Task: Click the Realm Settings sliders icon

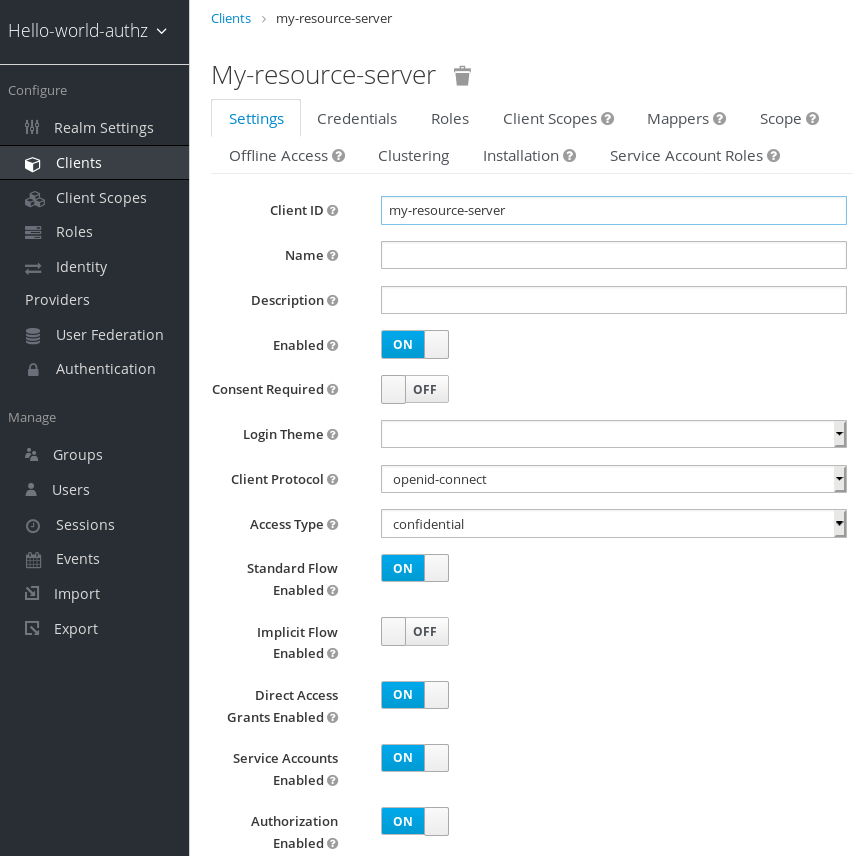Action: [x=33, y=128]
